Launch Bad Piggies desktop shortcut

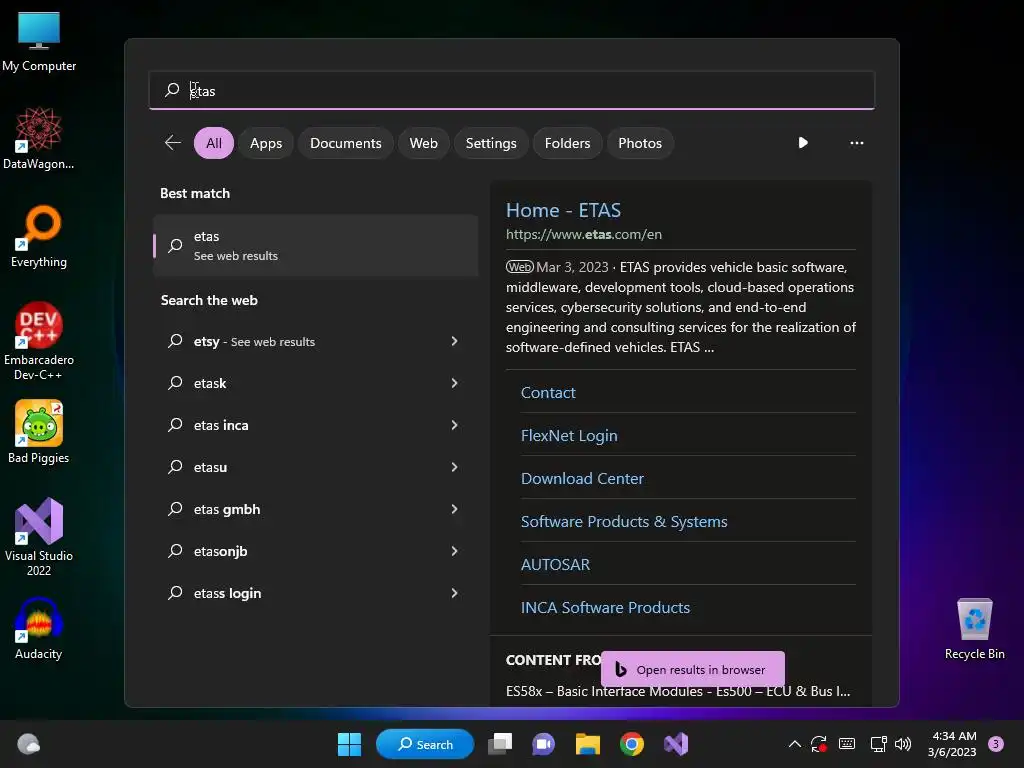[39, 432]
